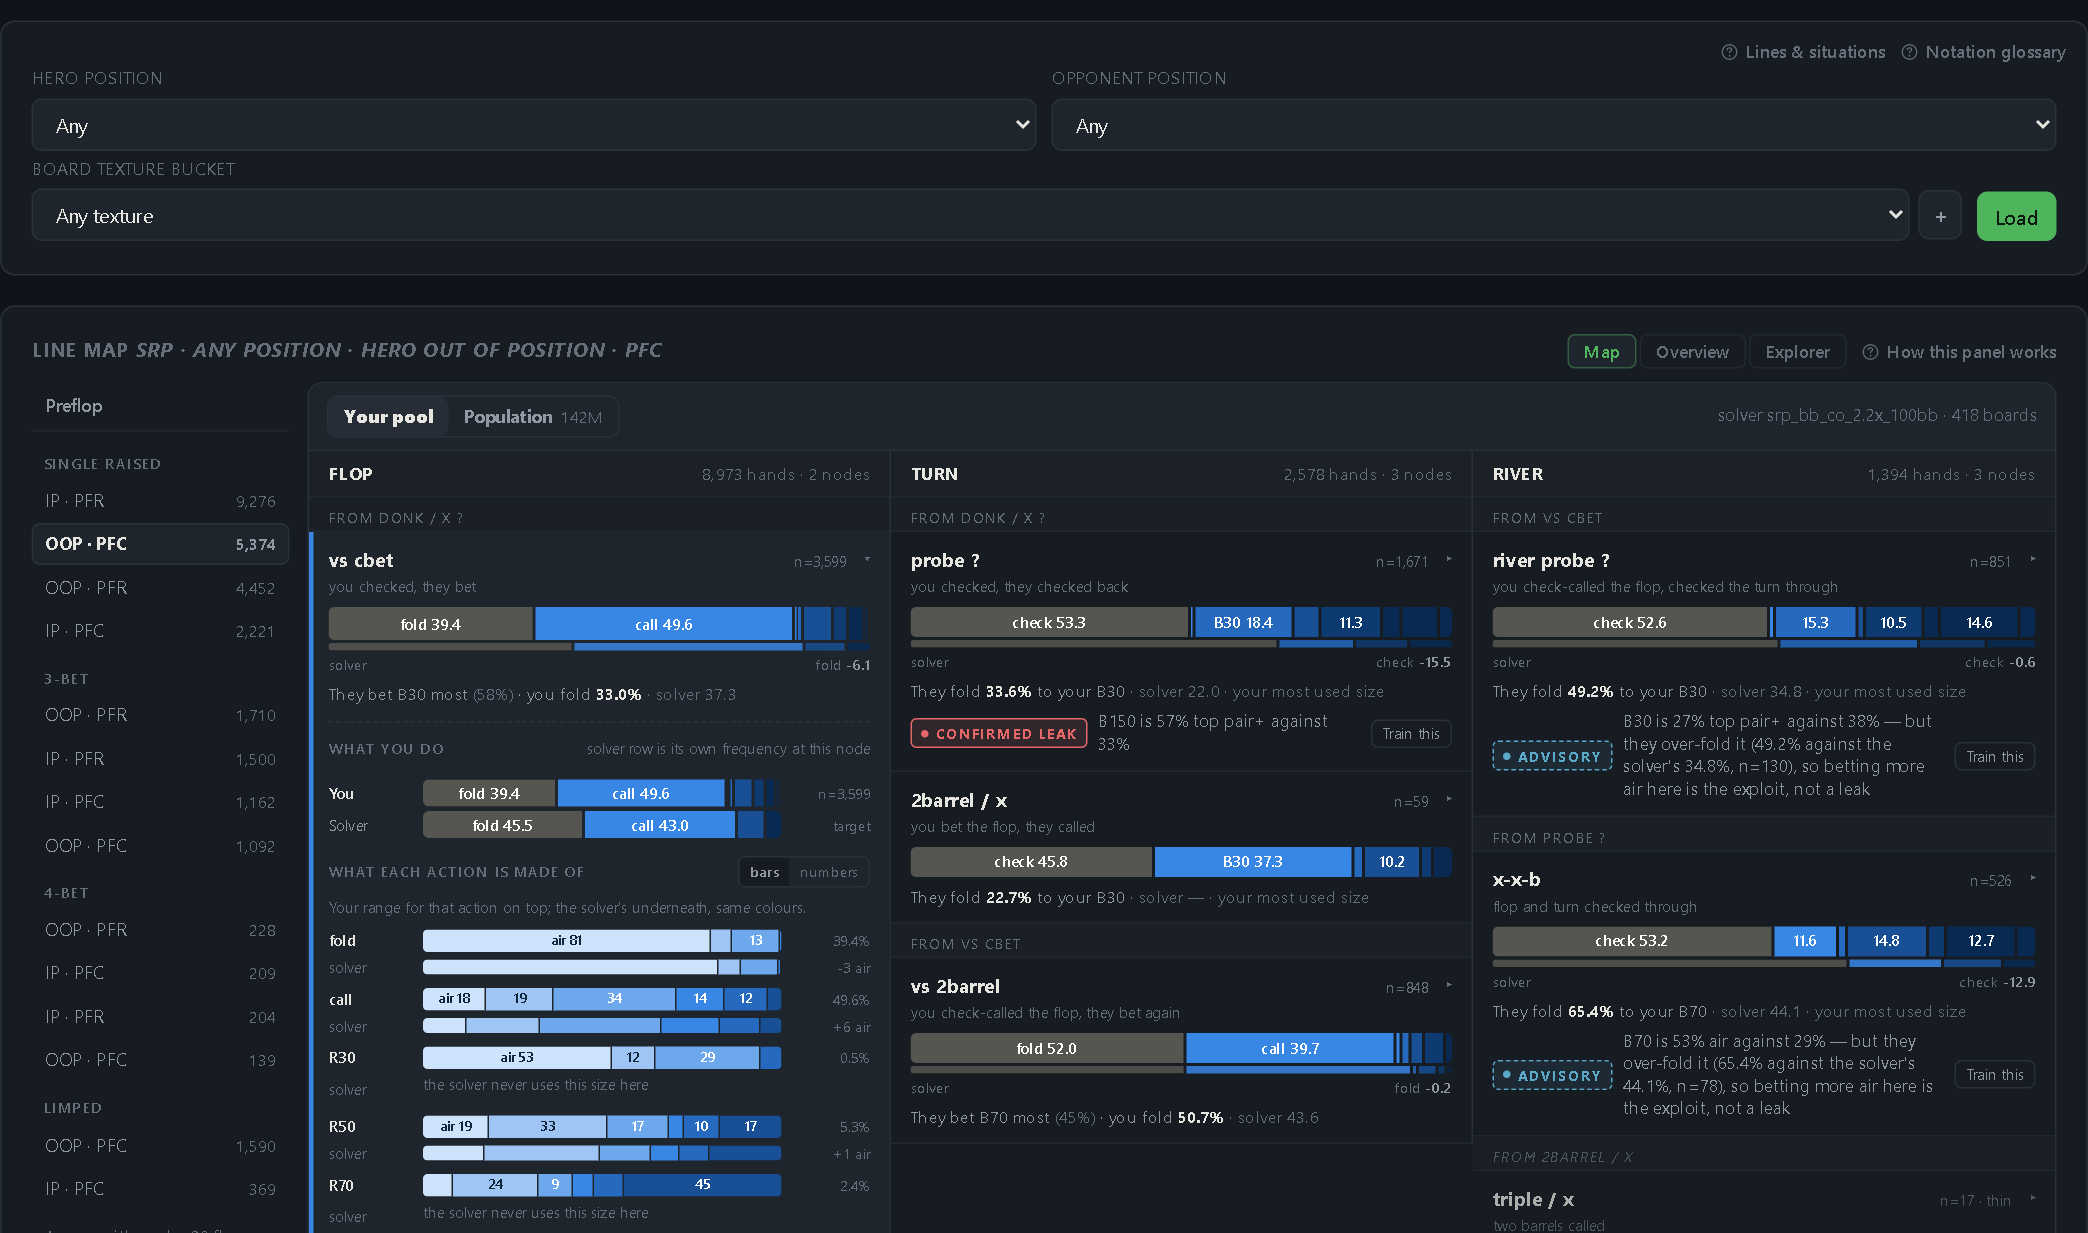
Task: Select 4-Bet IP · PFR 204
Action: [160, 1017]
